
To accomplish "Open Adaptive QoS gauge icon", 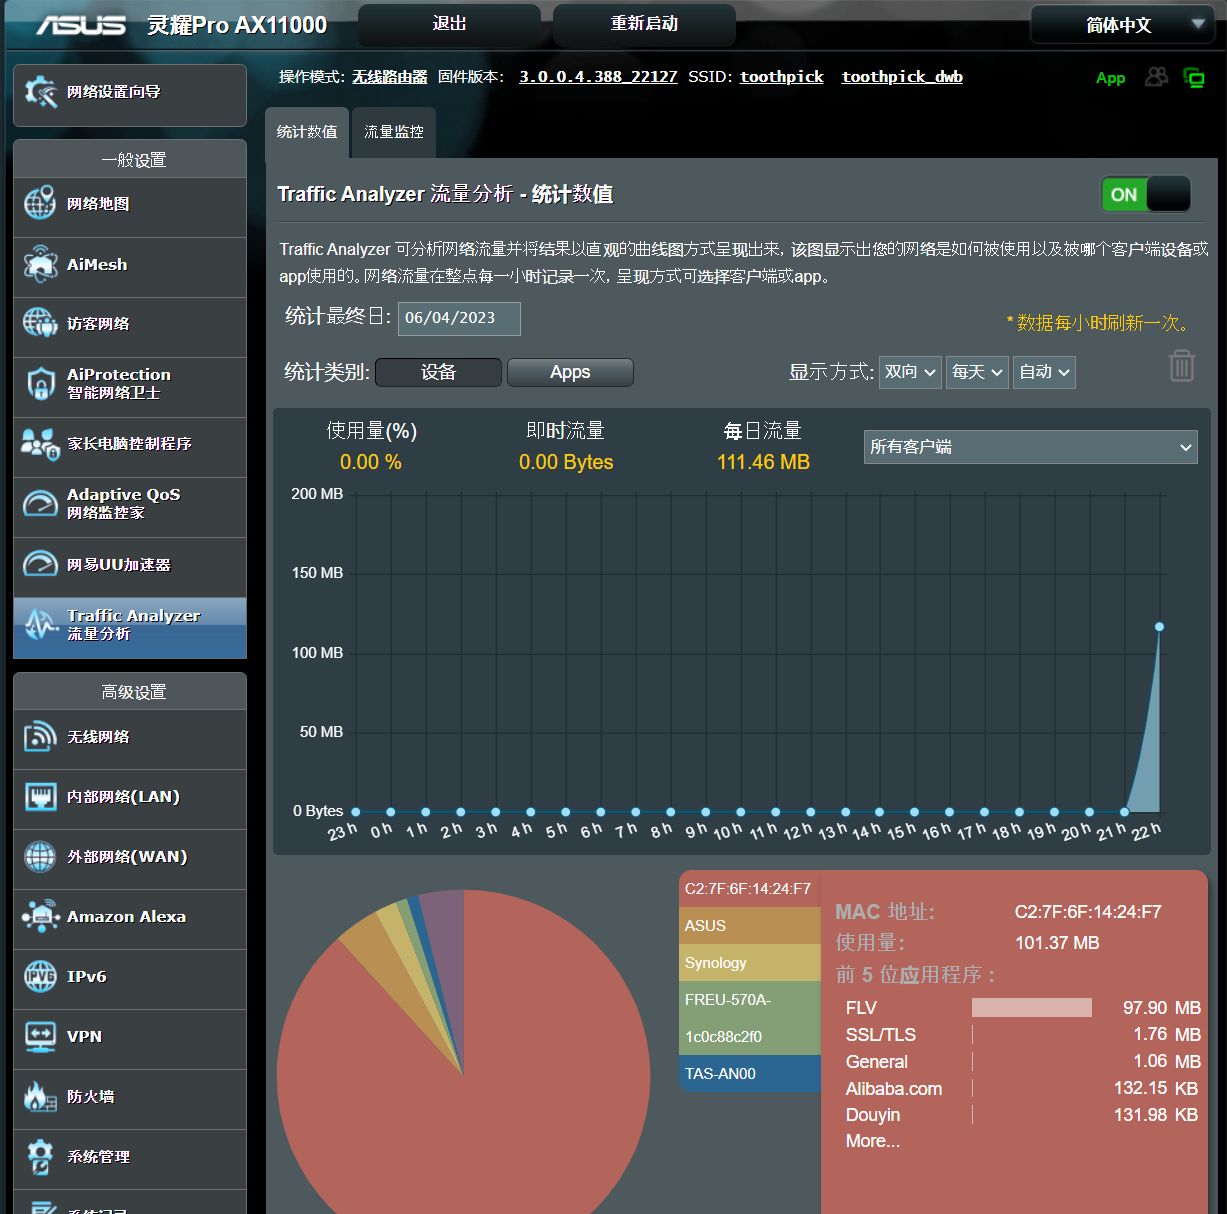I will coord(40,503).
